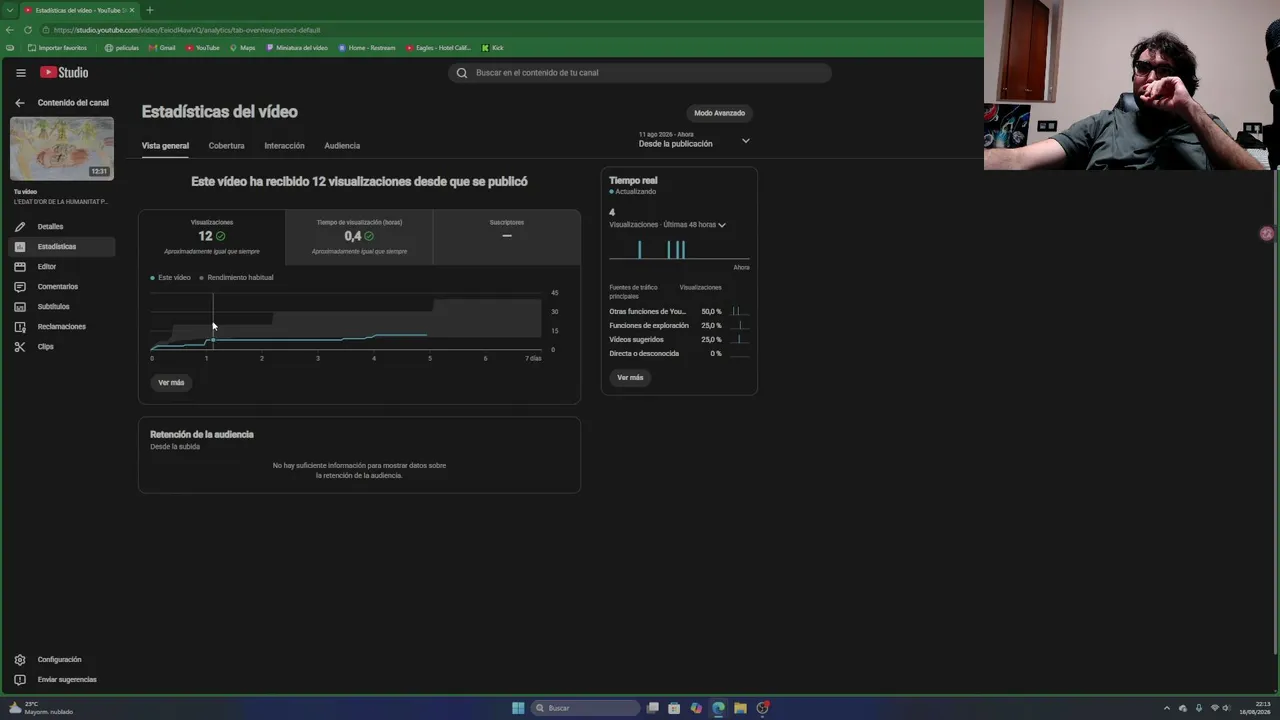This screenshot has height=720, width=1280.
Task: Open File Explorer from the taskbar
Action: point(740,708)
